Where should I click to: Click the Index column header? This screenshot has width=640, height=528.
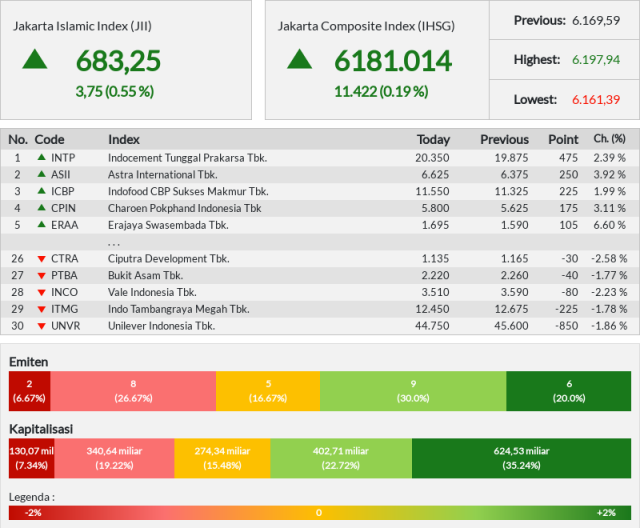click(124, 140)
